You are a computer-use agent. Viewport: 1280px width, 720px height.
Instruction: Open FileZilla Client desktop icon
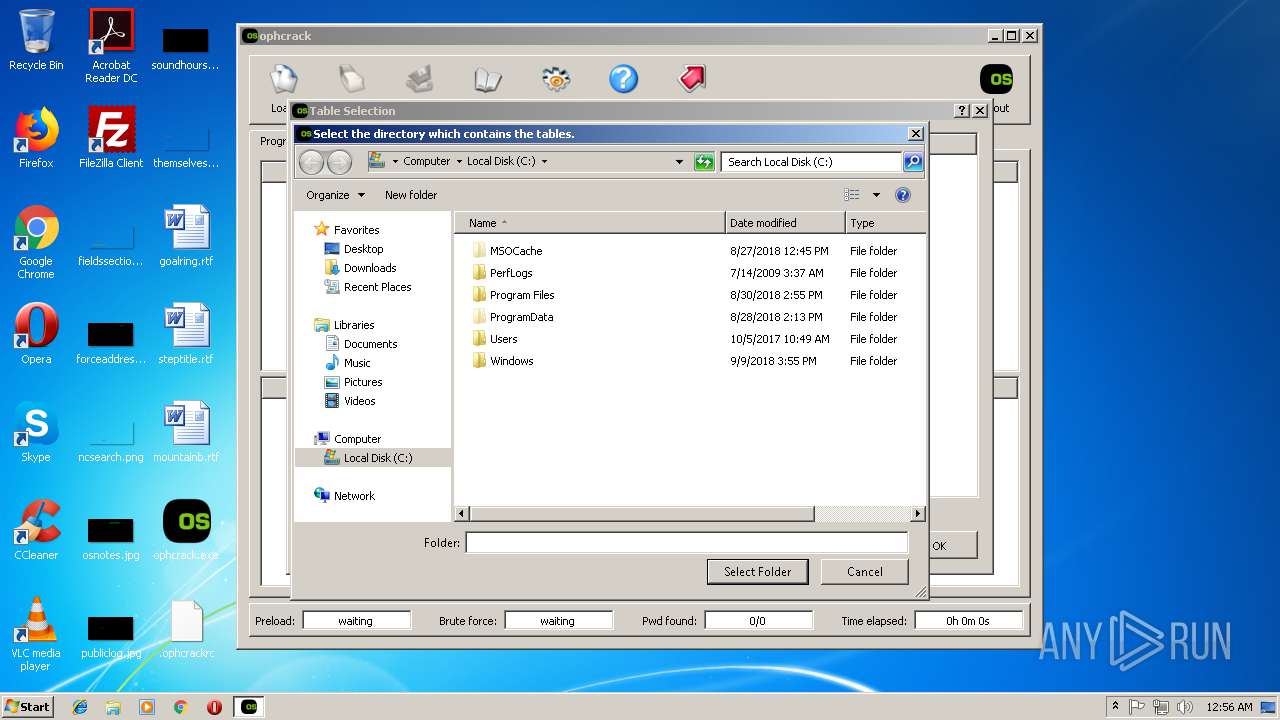click(x=111, y=138)
